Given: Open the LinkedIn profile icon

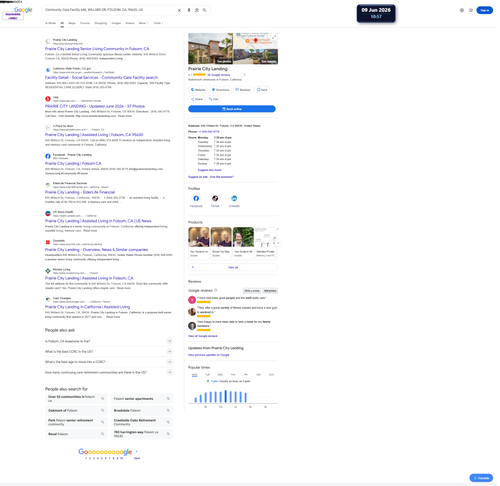Looking at the screenshot, I should [234, 199].
